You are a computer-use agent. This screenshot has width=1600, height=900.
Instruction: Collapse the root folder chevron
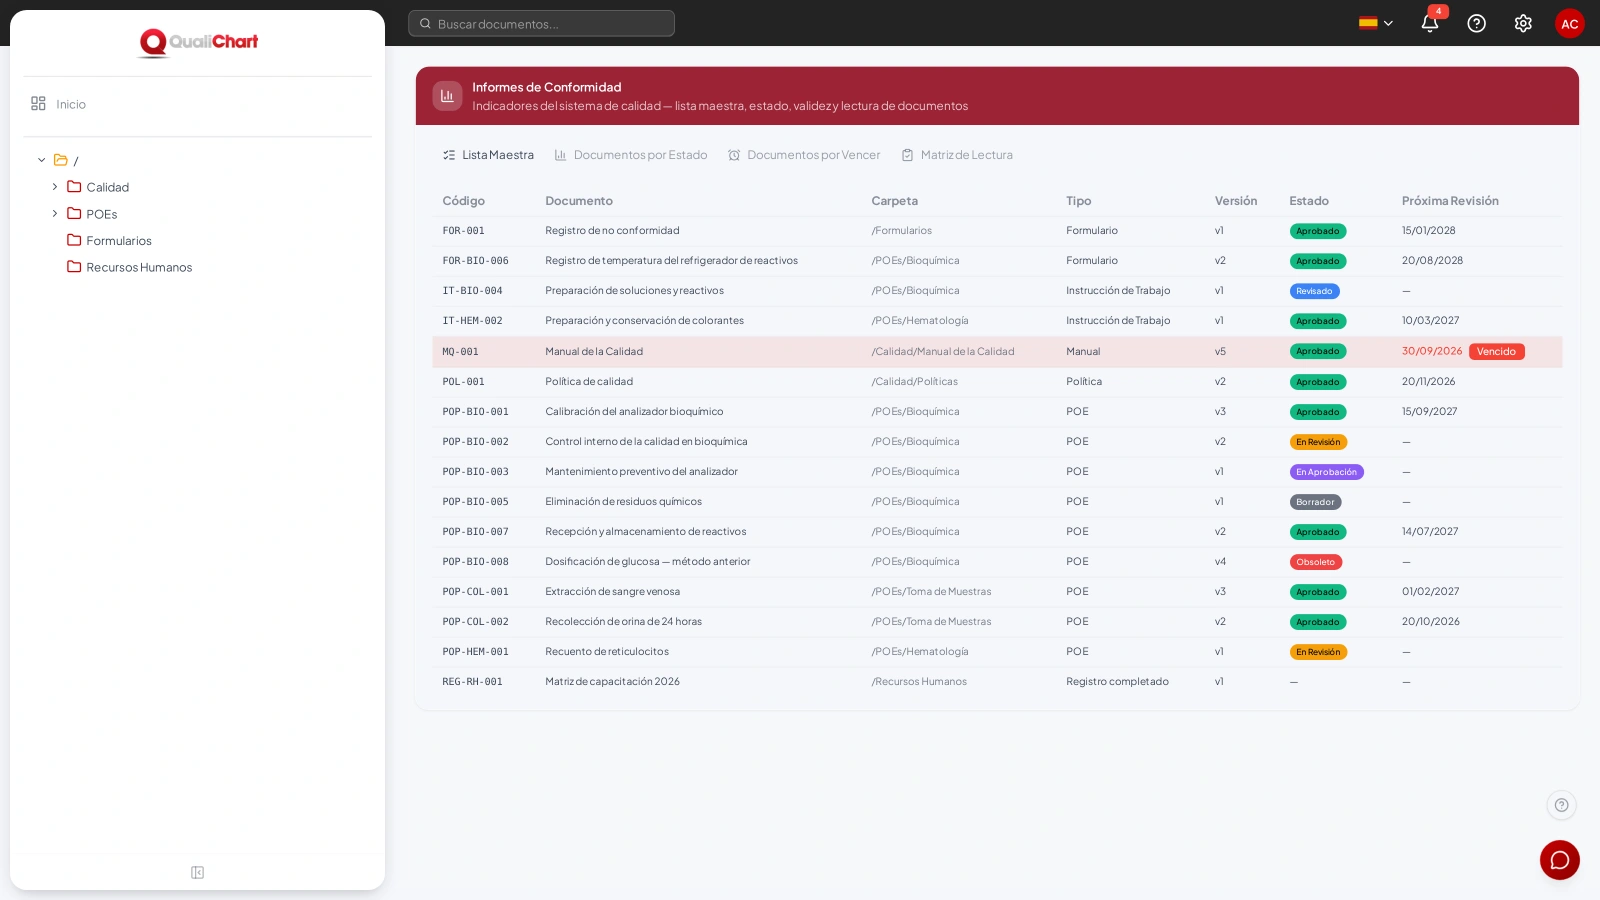tap(41, 160)
